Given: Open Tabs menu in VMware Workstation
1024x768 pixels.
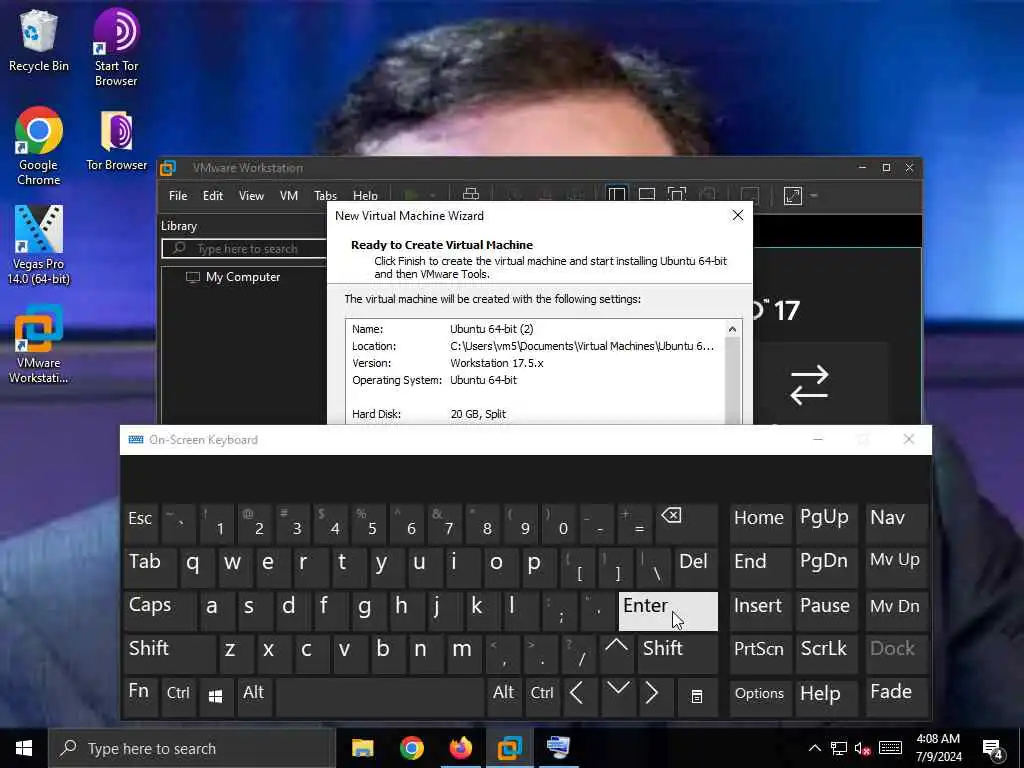Looking at the screenshot, I should [x=325, y=195].
